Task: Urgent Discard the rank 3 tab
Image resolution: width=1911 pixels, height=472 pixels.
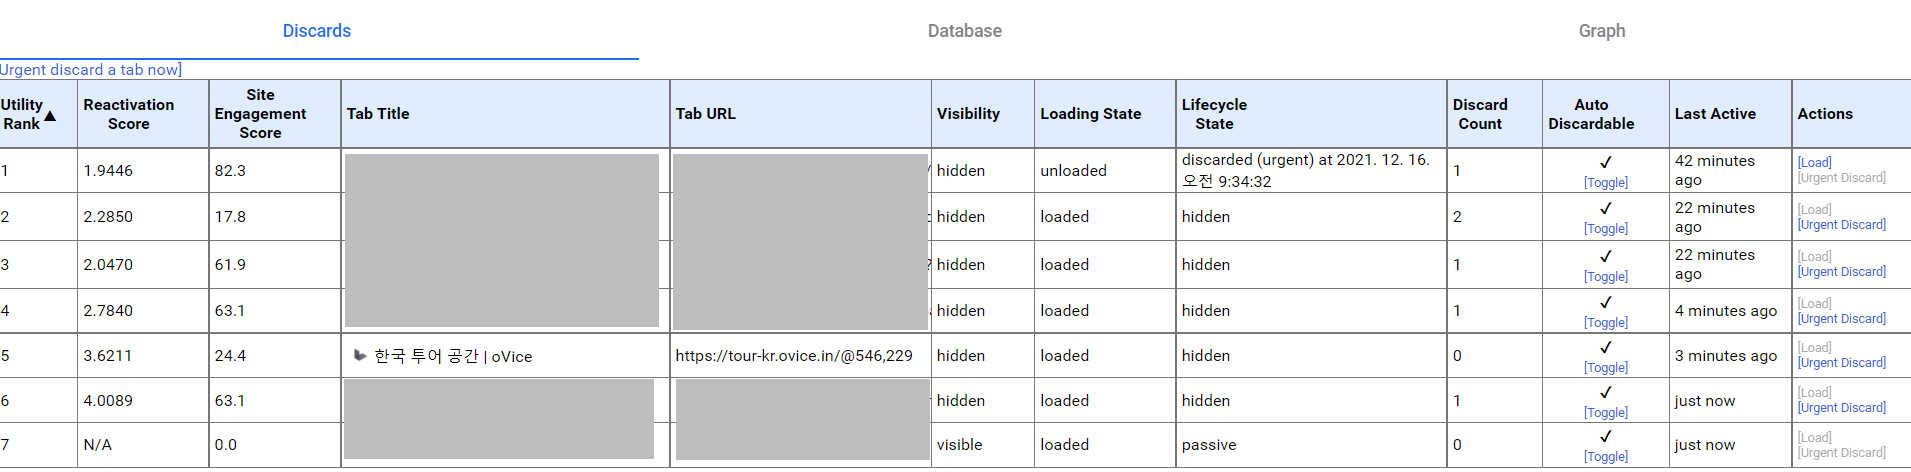Action: (x=1841, y=272)
